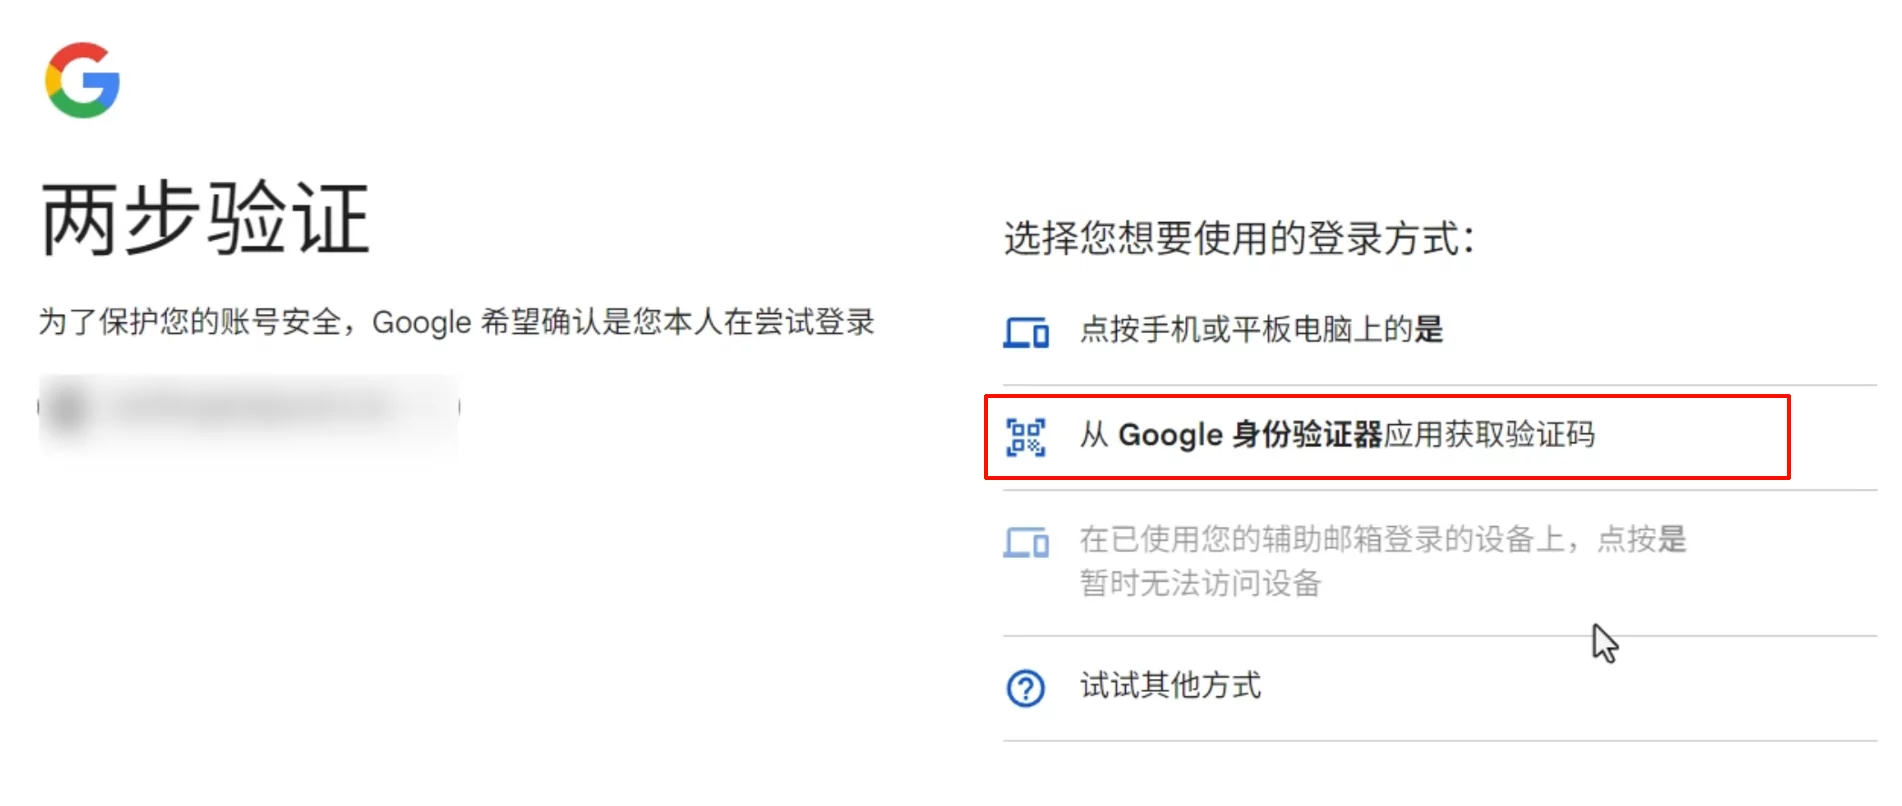Screen dimensions: 1902x806
Task: Open the blurred account email switcher
Action: [250, 408]
